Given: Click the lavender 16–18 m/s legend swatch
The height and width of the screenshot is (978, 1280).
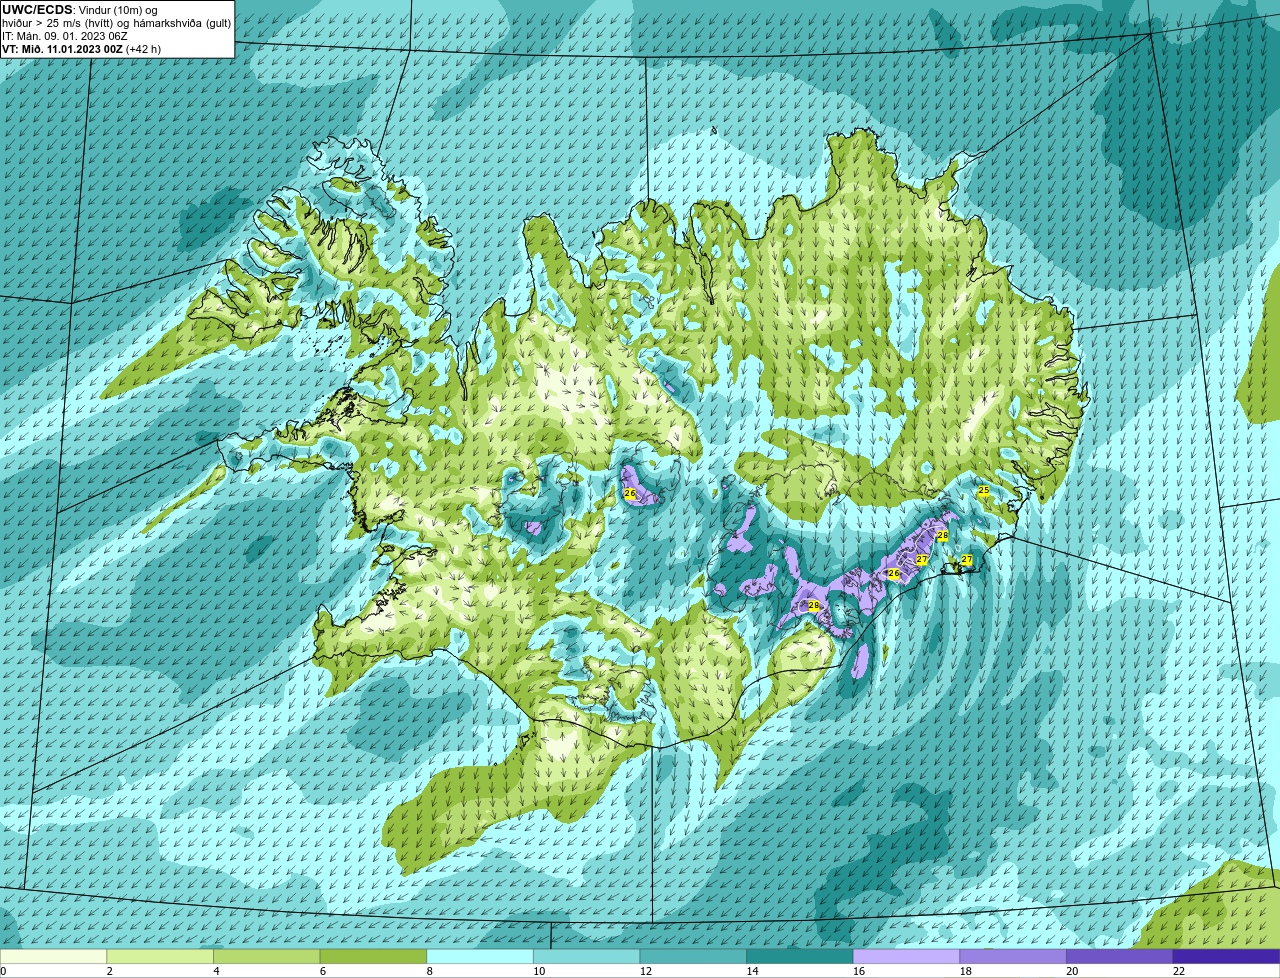Looking at the screenshot, I should click(x=906, y=956).
